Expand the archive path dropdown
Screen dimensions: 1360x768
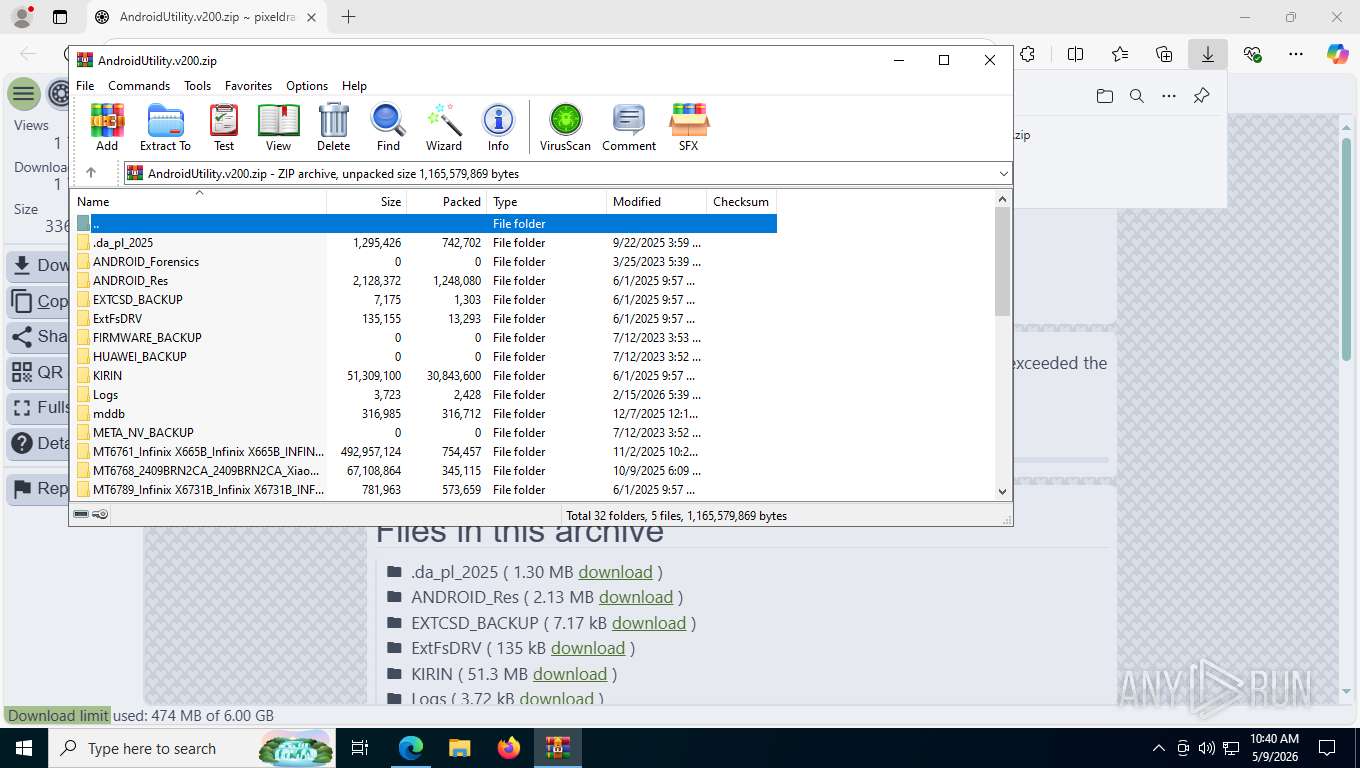(1004, 174)
